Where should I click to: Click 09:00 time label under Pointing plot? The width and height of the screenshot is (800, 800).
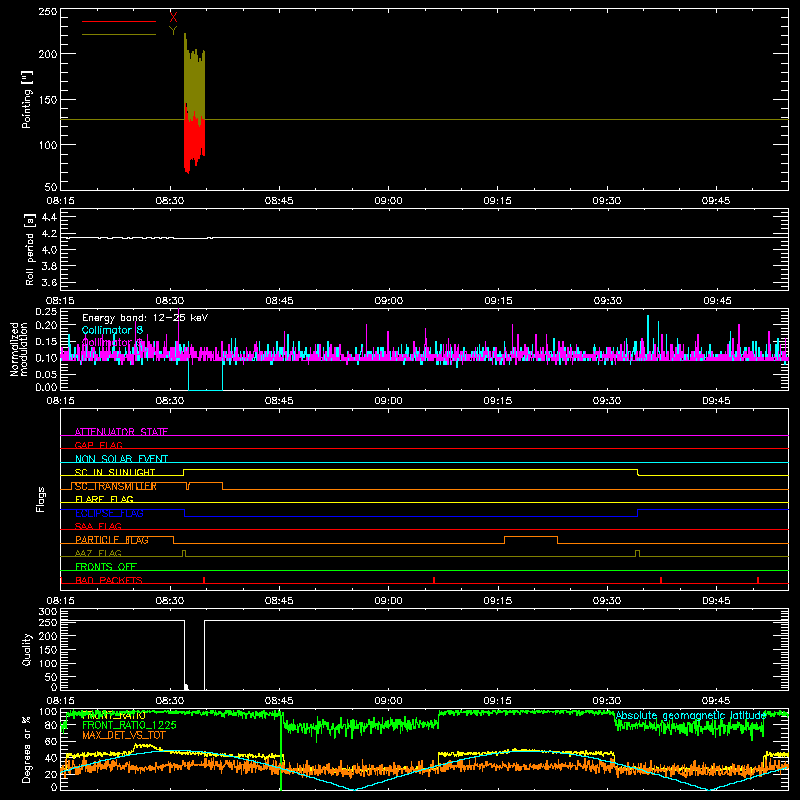point(388,201)
